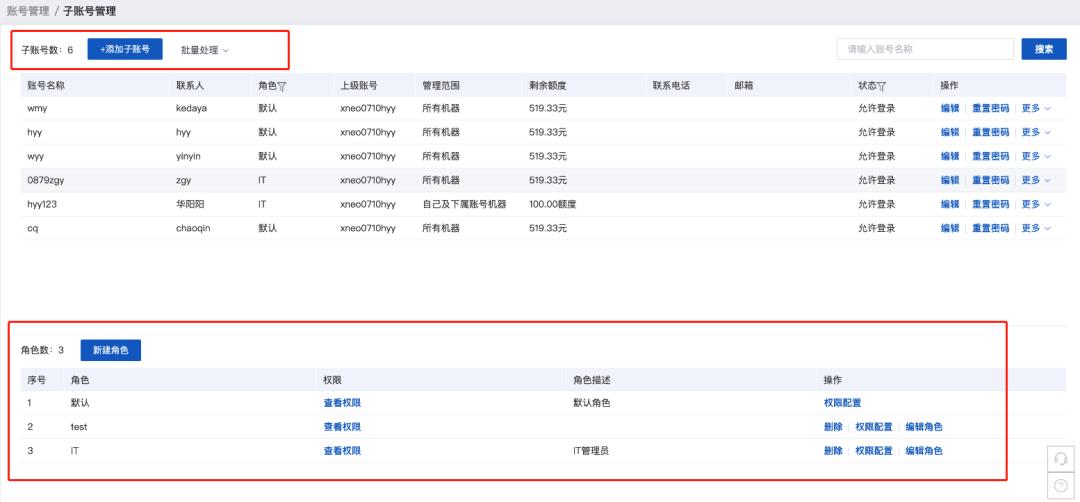Click the 新建角色 button
The image size is (1080, 502).
[110, 350]
